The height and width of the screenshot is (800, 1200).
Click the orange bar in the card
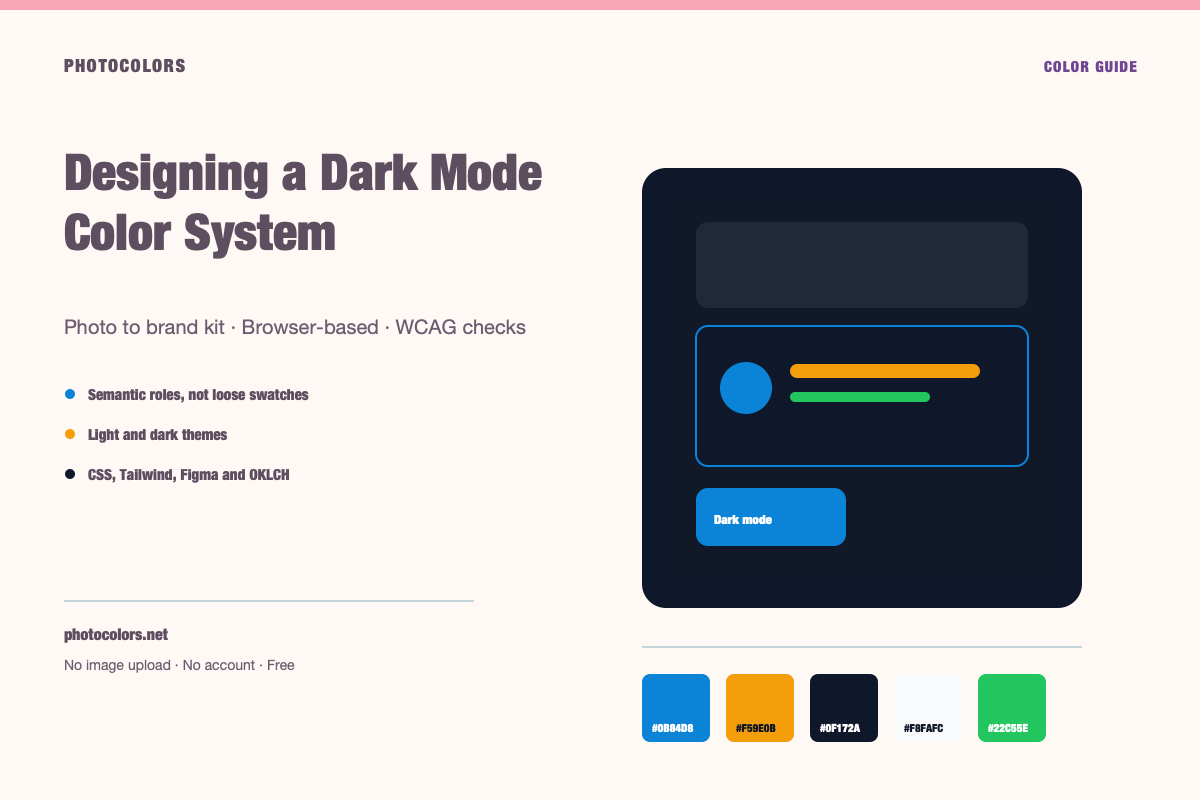pyautogui.click(x=885, y=371)
